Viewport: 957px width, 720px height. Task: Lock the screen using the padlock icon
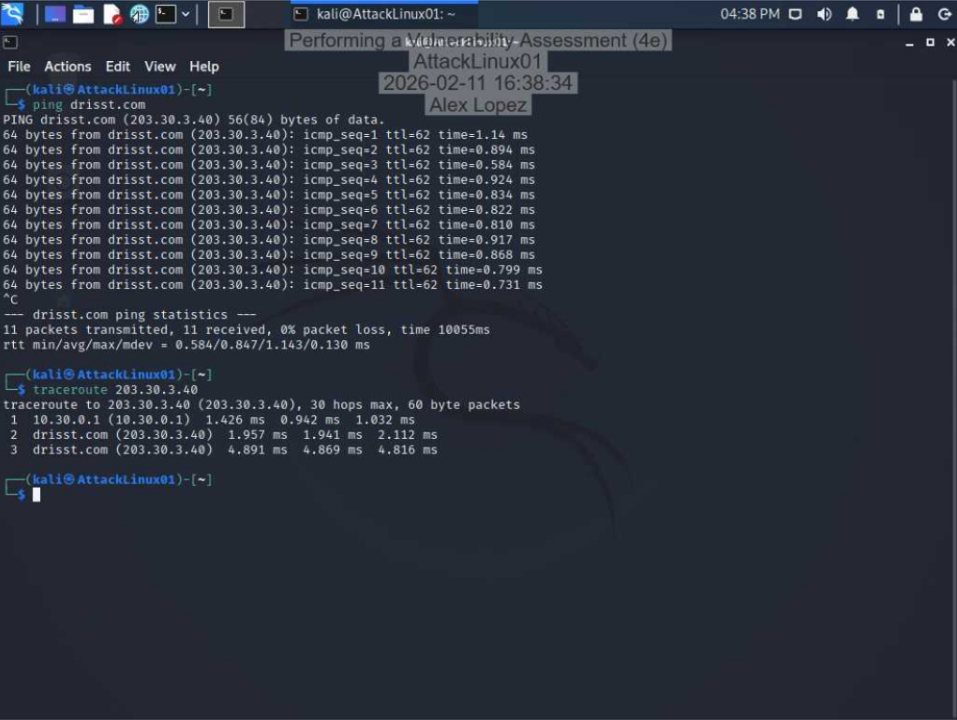tap(915, 14)
